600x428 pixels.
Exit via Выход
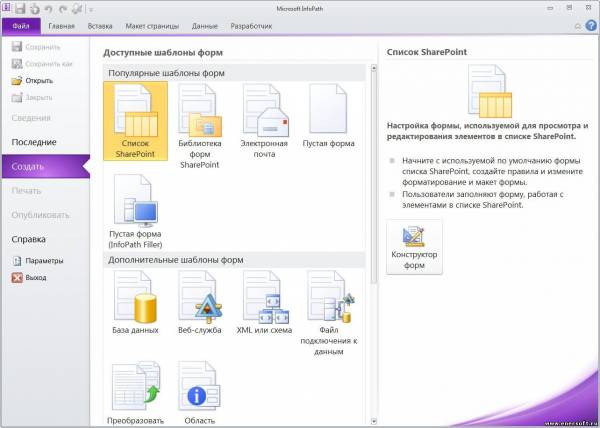(x=29, y=278)
